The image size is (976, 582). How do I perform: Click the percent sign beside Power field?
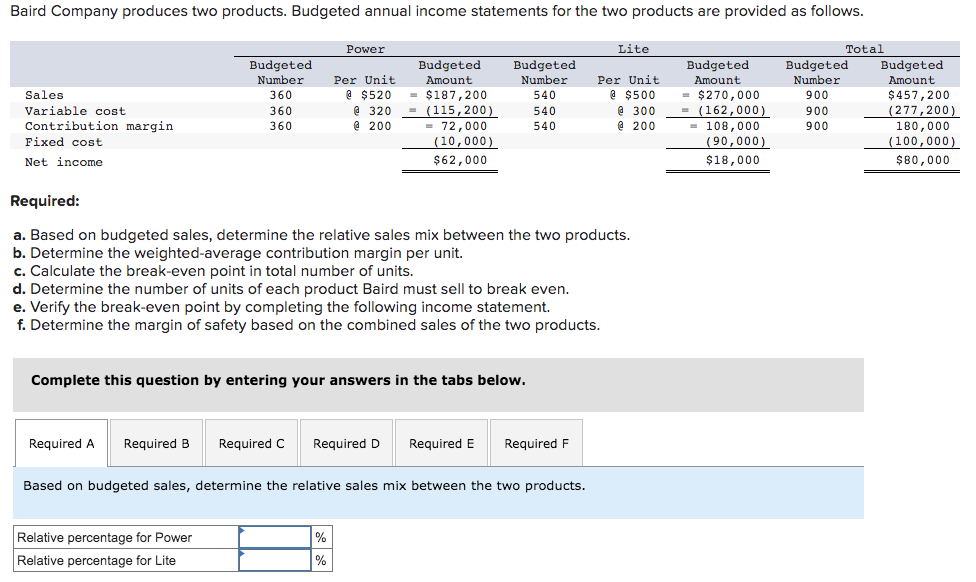(x=319, y=536)
